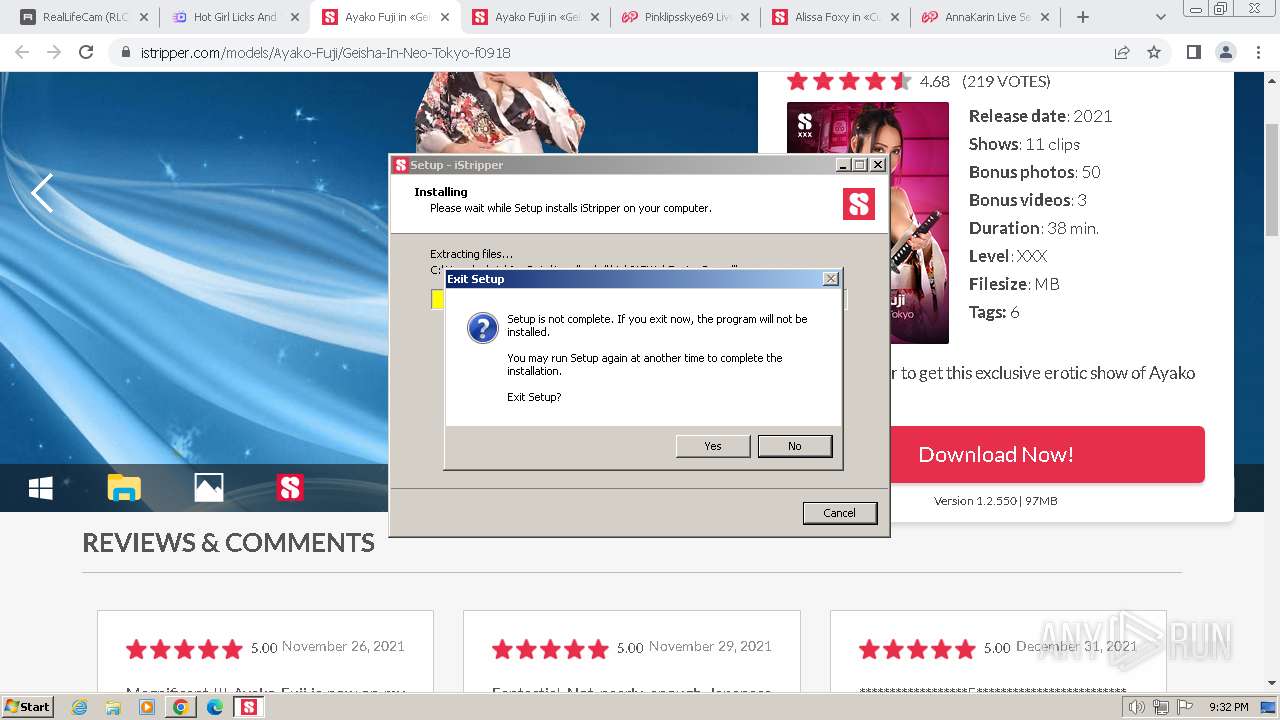The height and width of the screenshot is (720, 1280).
Task: Click the Shows: 11 clips text
Action: pos(1024,144)
